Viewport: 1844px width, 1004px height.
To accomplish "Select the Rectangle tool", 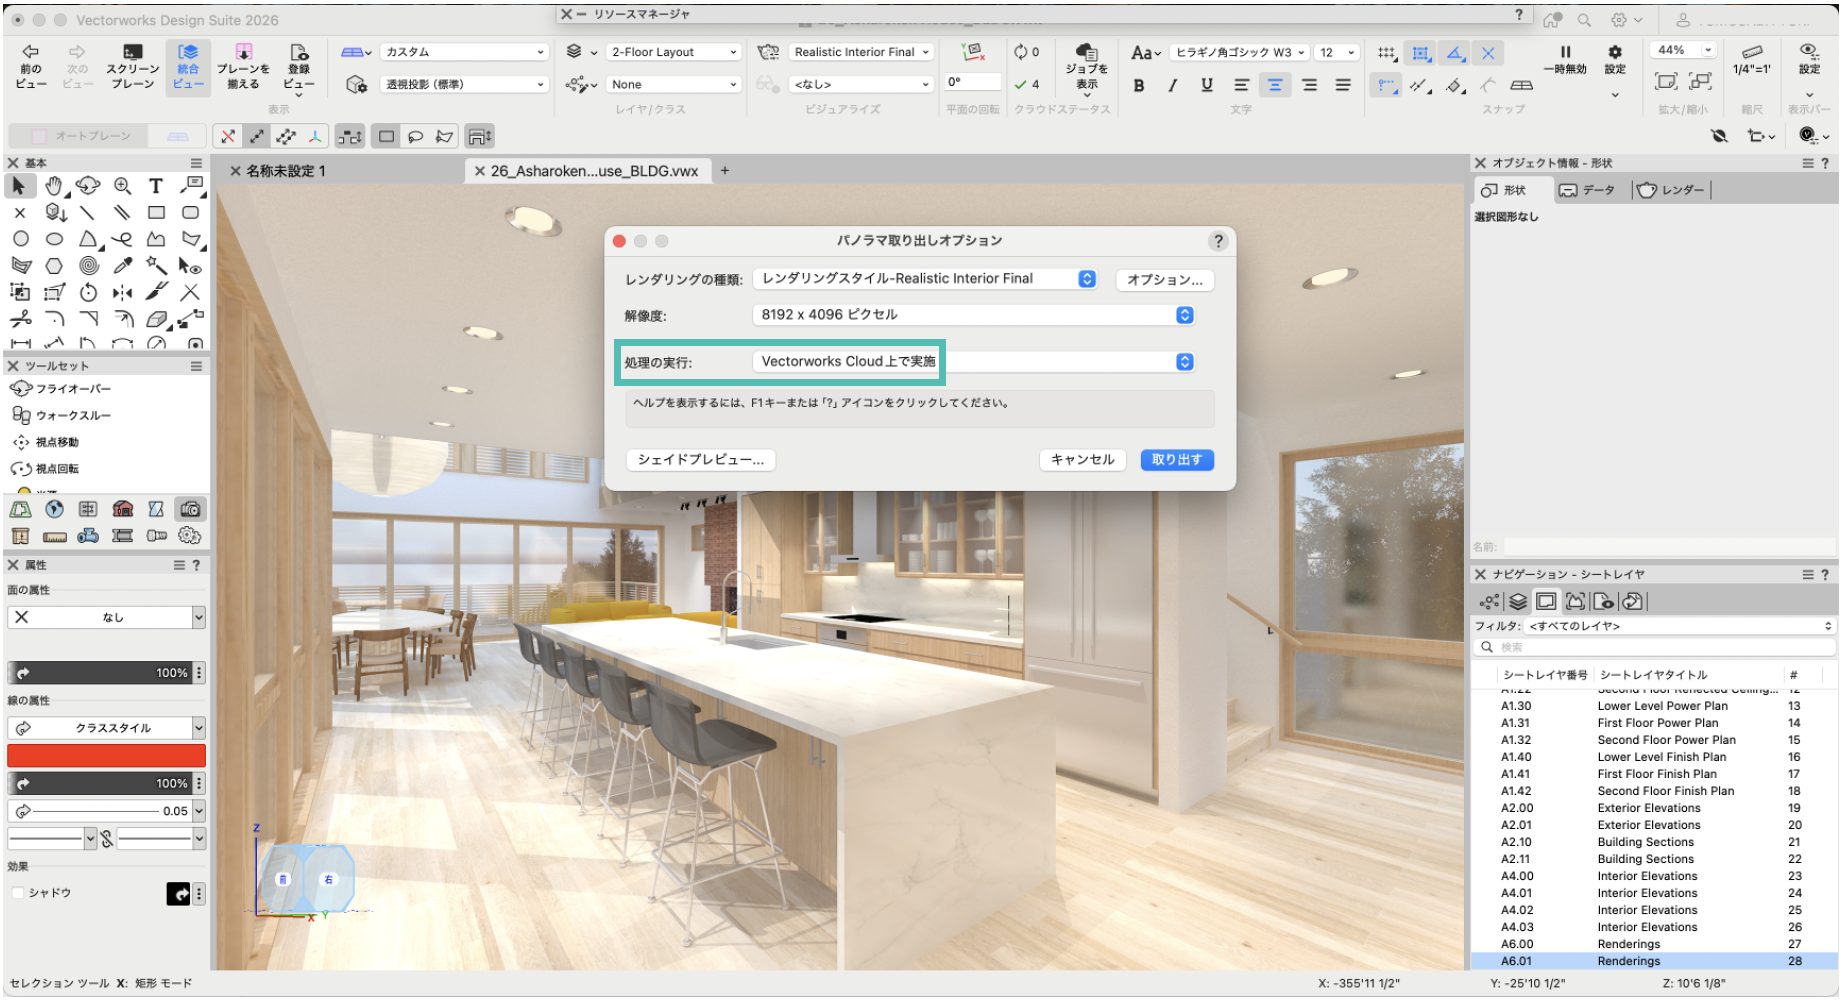I will click(x=156, y=213).
